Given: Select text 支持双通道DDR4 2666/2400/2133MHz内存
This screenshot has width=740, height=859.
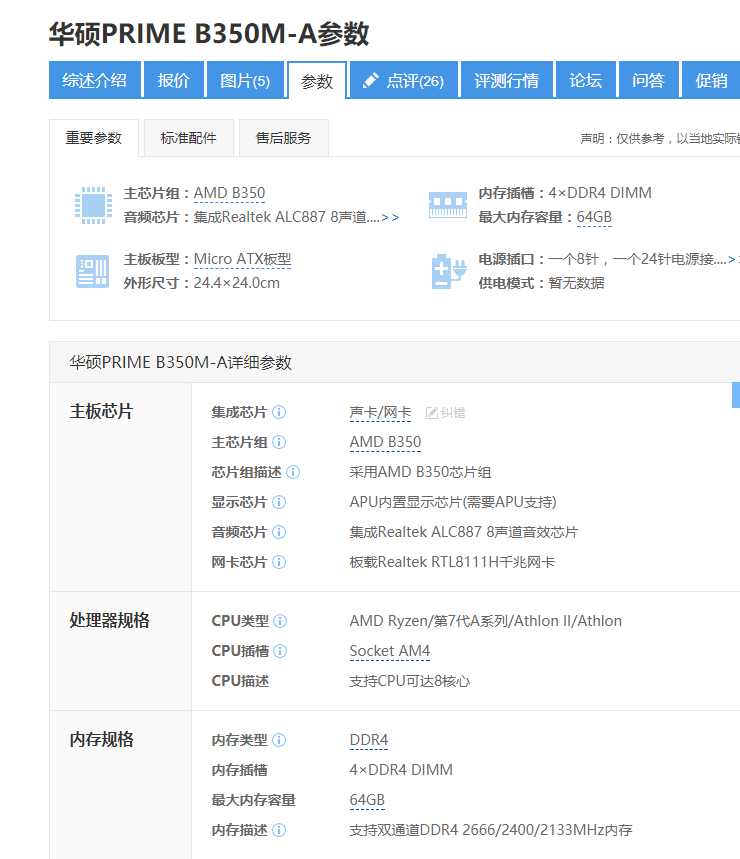Looking at the screenshot, I should pos(491,830).
